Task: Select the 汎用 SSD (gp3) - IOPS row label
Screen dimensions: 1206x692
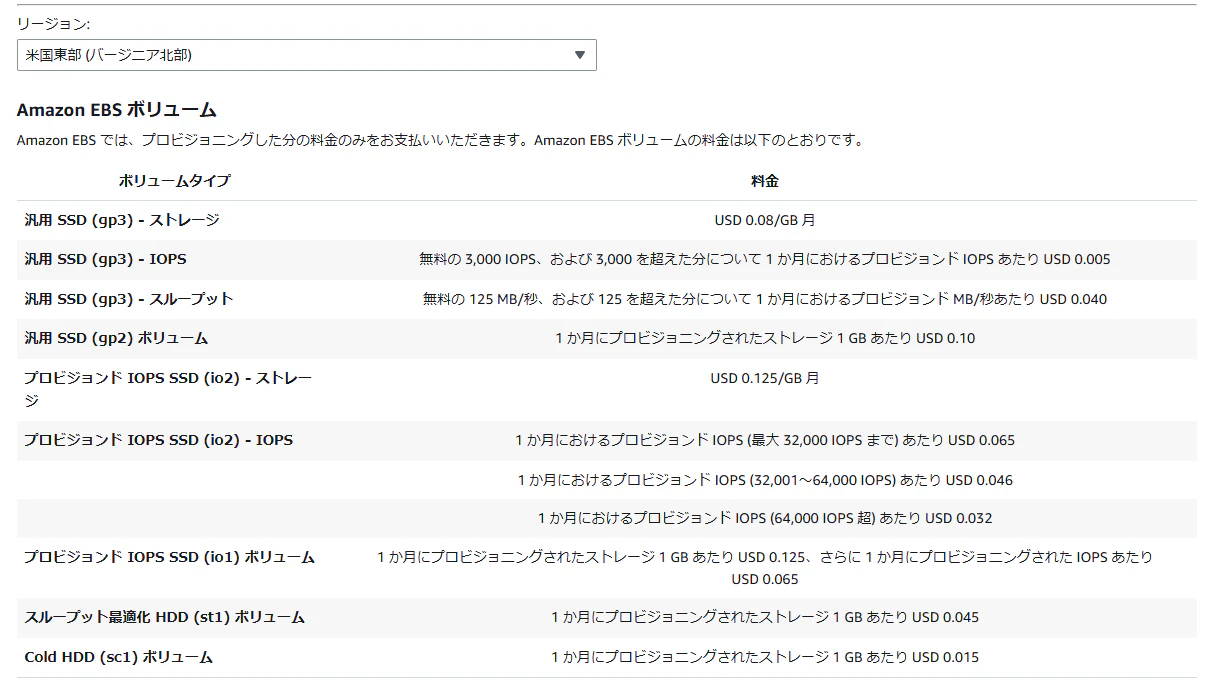Action: 105,259
